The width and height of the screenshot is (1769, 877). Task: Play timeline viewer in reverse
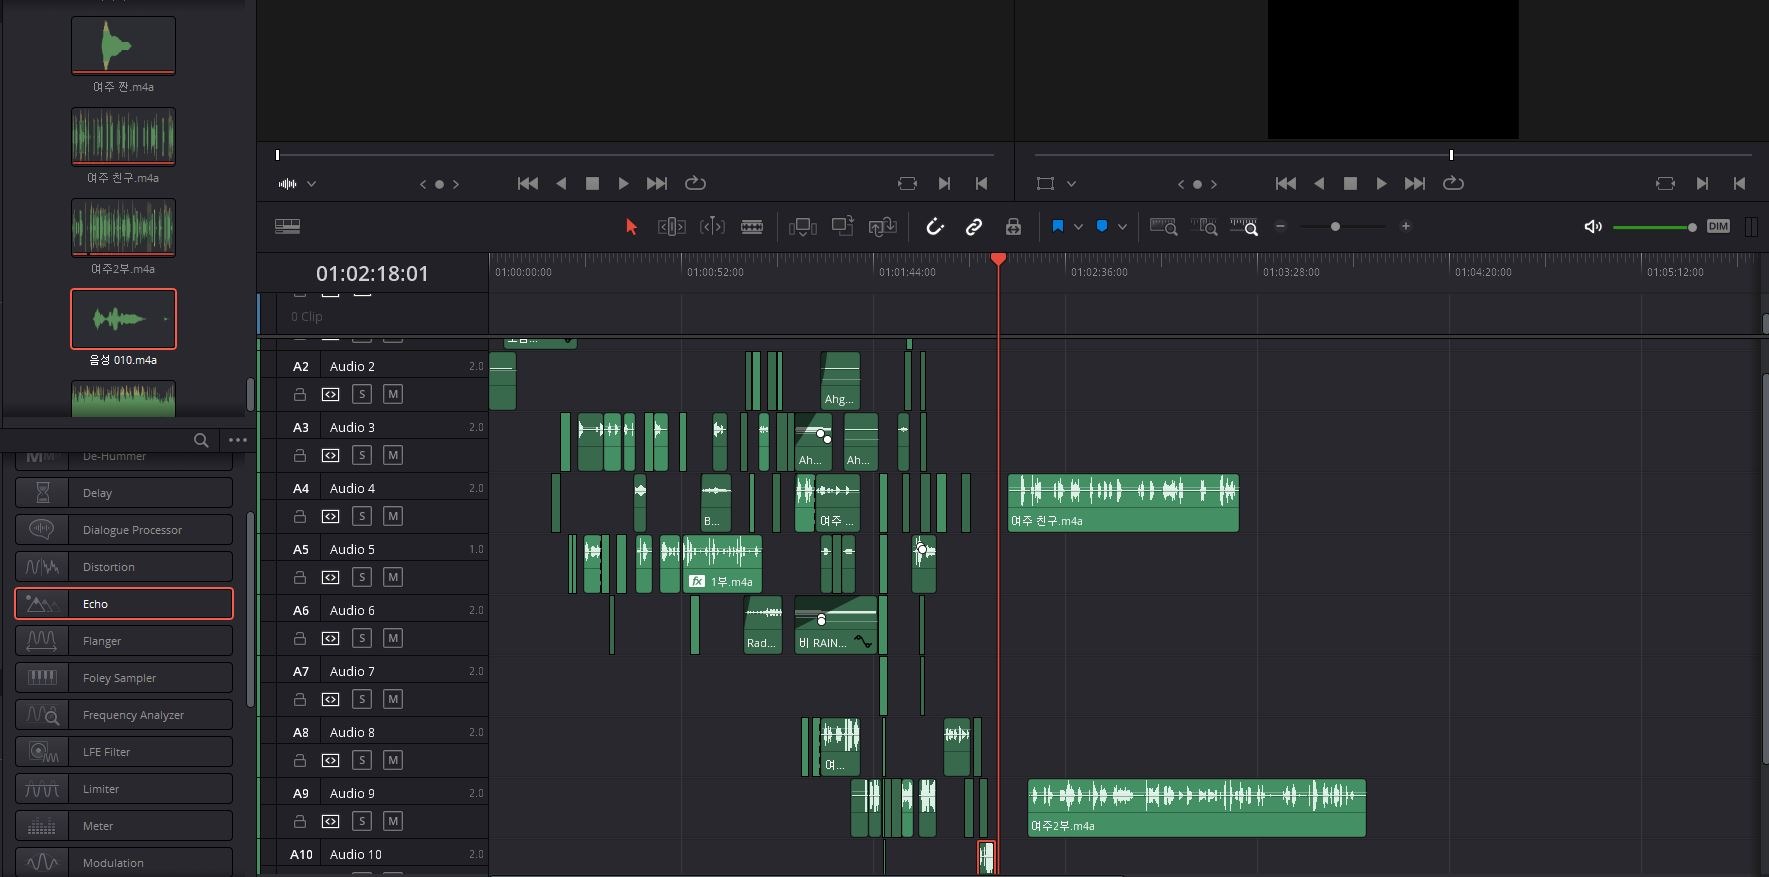point(1319,184)
